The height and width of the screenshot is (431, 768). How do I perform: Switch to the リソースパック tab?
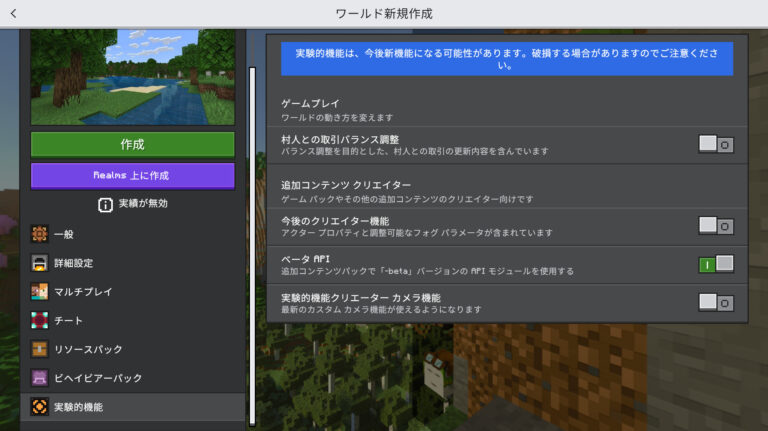(x=88, y=349)
